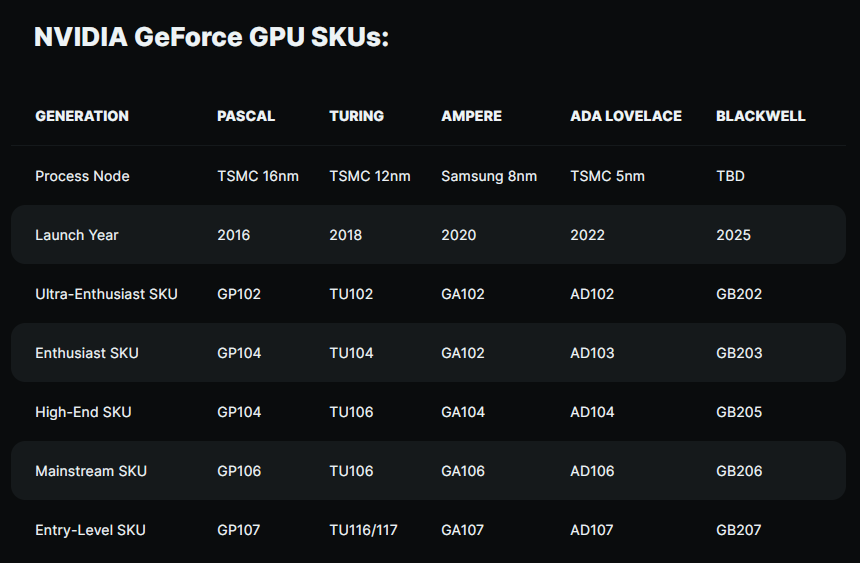The image size is (860, 563).
Task: Select the Mainstream SKU row label
Action: [x=91, y=471]
